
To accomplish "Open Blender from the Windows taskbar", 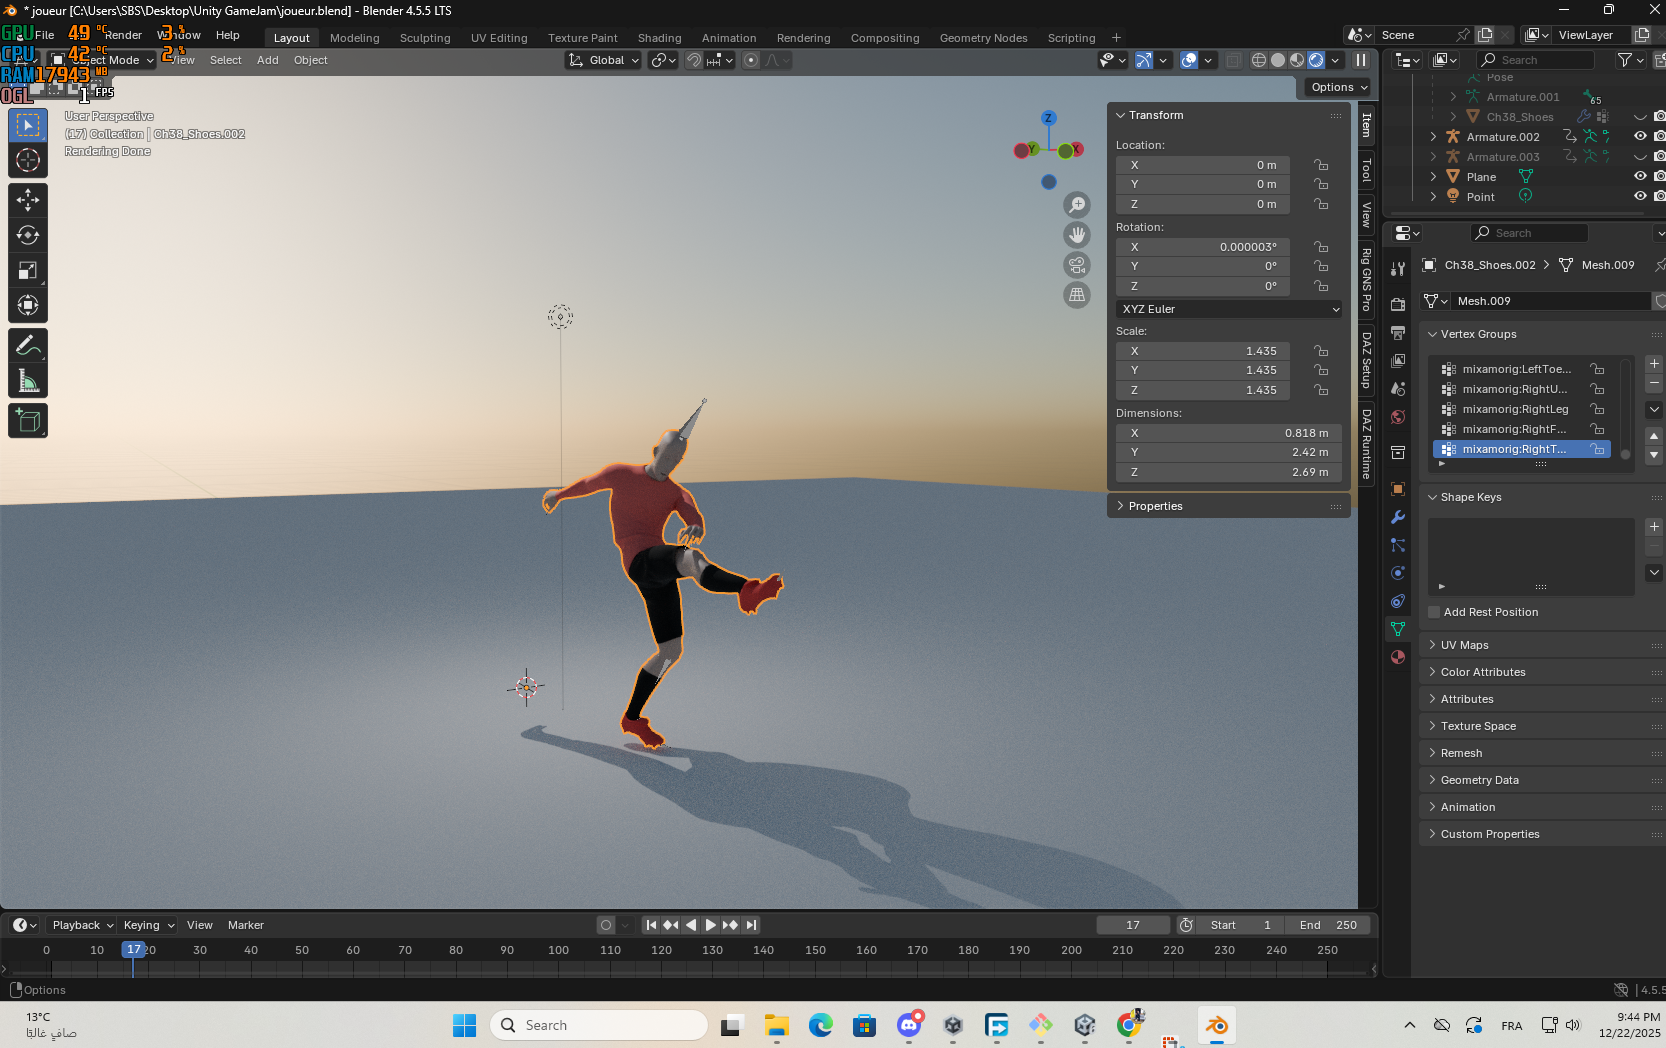I will tap(1217, 1025).
